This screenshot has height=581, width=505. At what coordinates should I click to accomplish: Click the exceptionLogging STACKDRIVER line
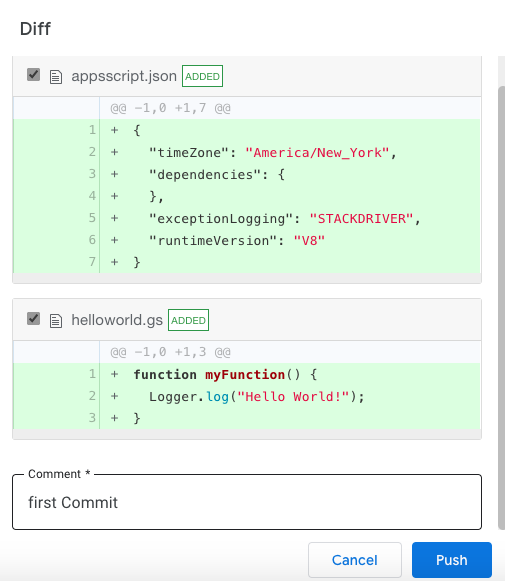point(247,218)
